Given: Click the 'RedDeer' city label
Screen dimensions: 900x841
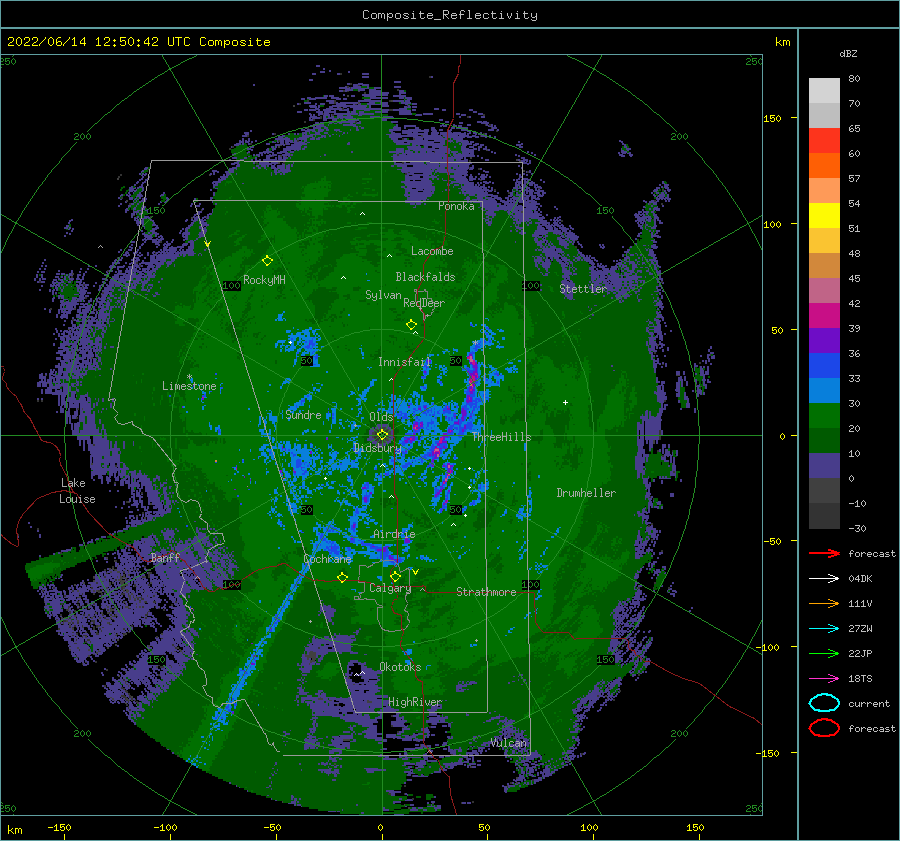Looking at the screenshot, I should point(424,303).
